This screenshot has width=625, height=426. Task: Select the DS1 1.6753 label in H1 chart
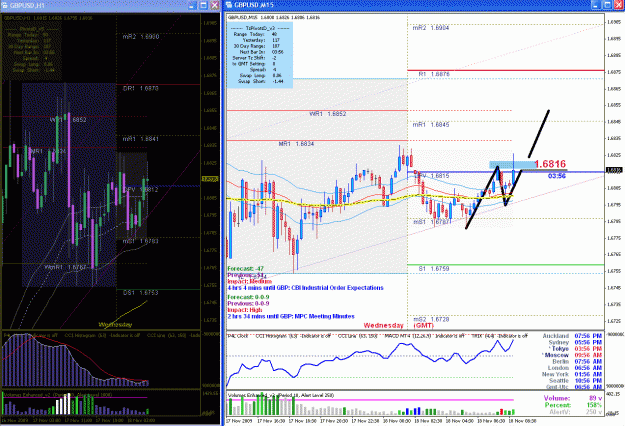pos(140,293)
